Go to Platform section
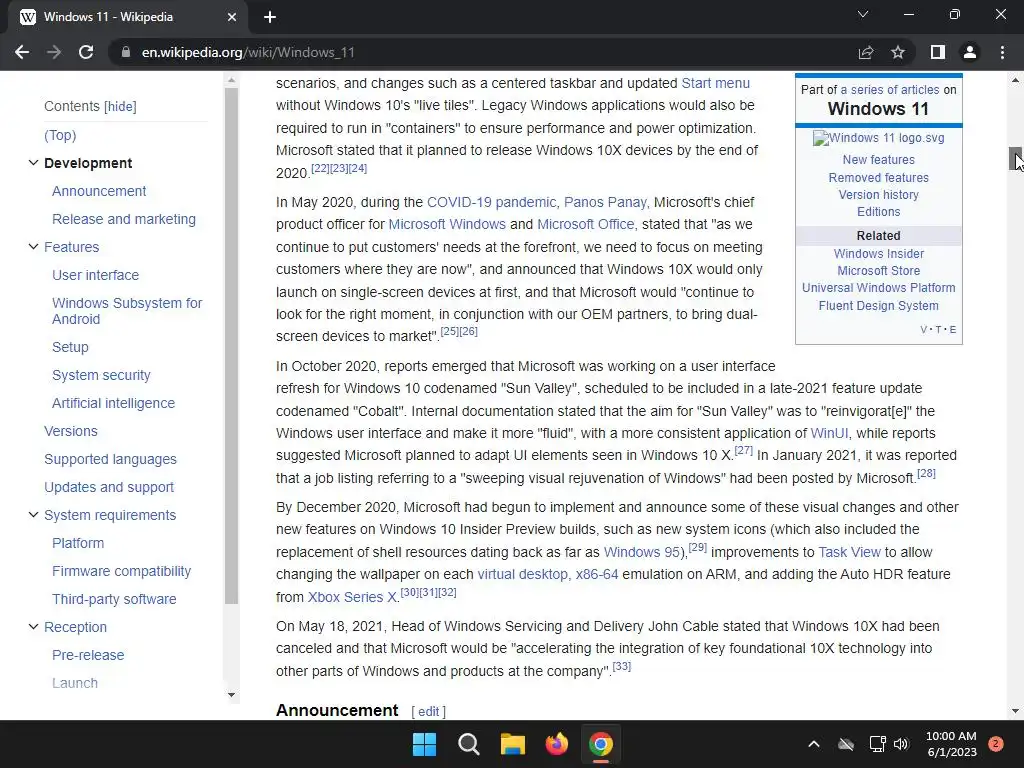 click(x=78, y=543)
